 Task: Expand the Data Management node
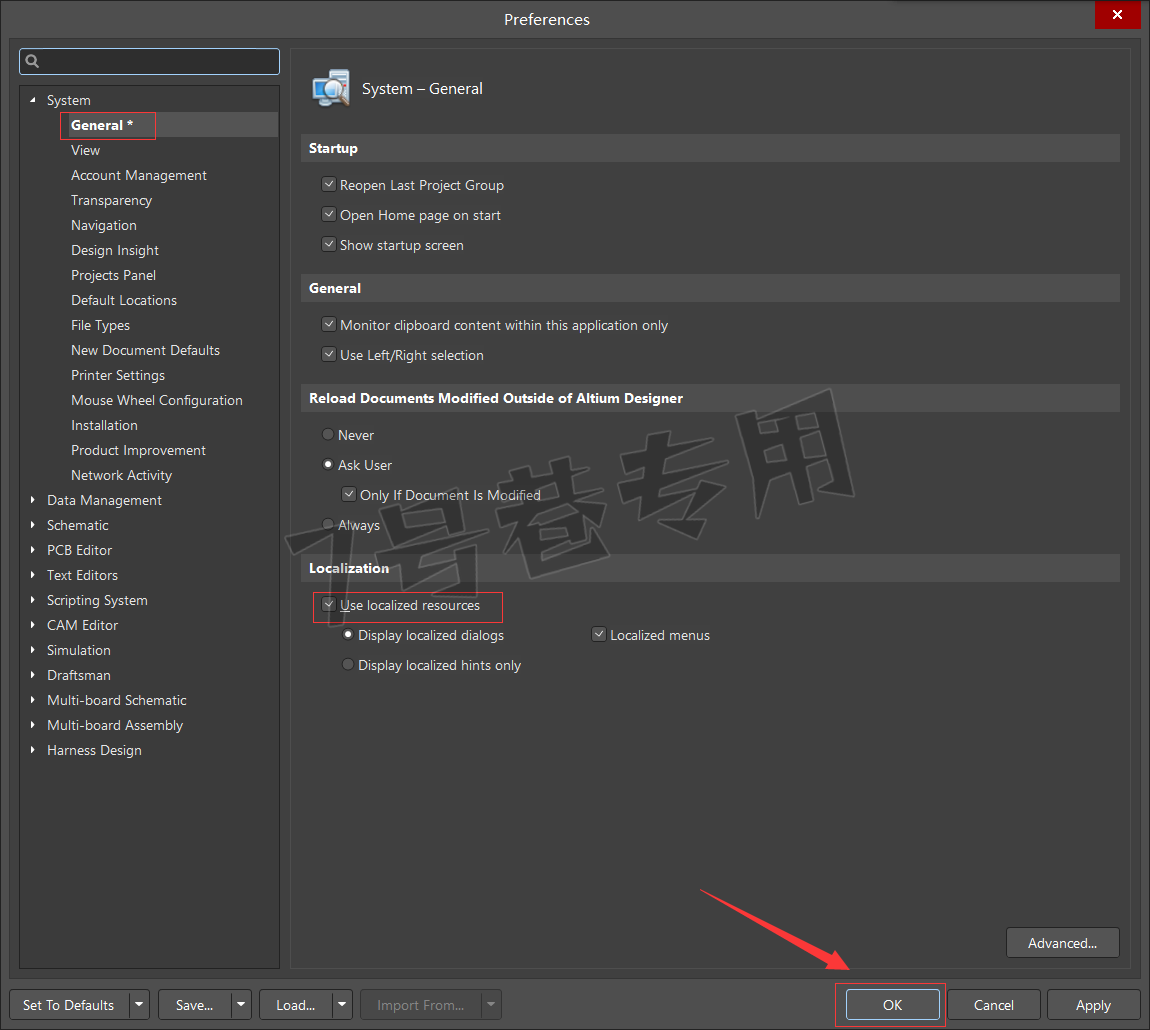pyautogui.click(x=32, y=500)
